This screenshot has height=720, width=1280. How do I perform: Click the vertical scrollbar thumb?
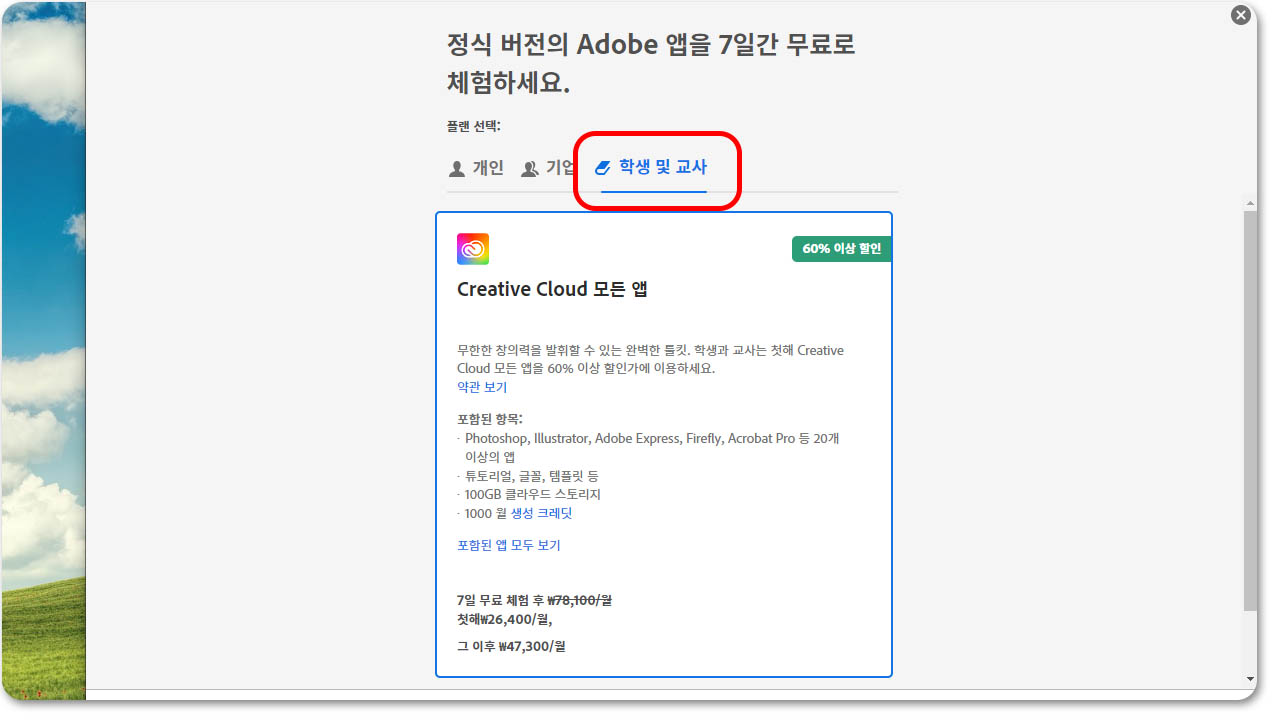click(1250, 410)
